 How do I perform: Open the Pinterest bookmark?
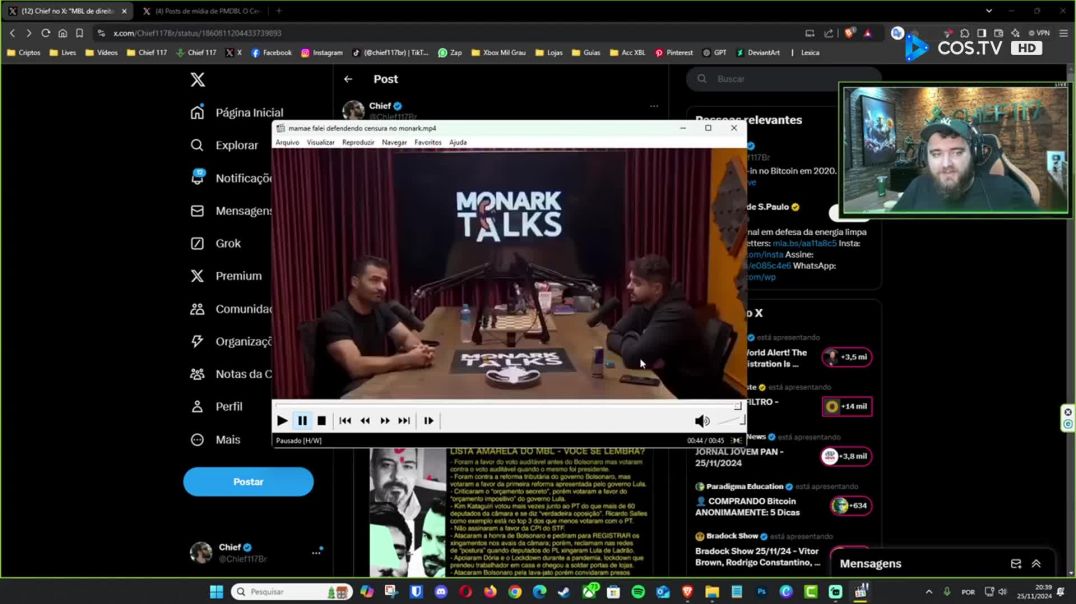click(674, 52)
